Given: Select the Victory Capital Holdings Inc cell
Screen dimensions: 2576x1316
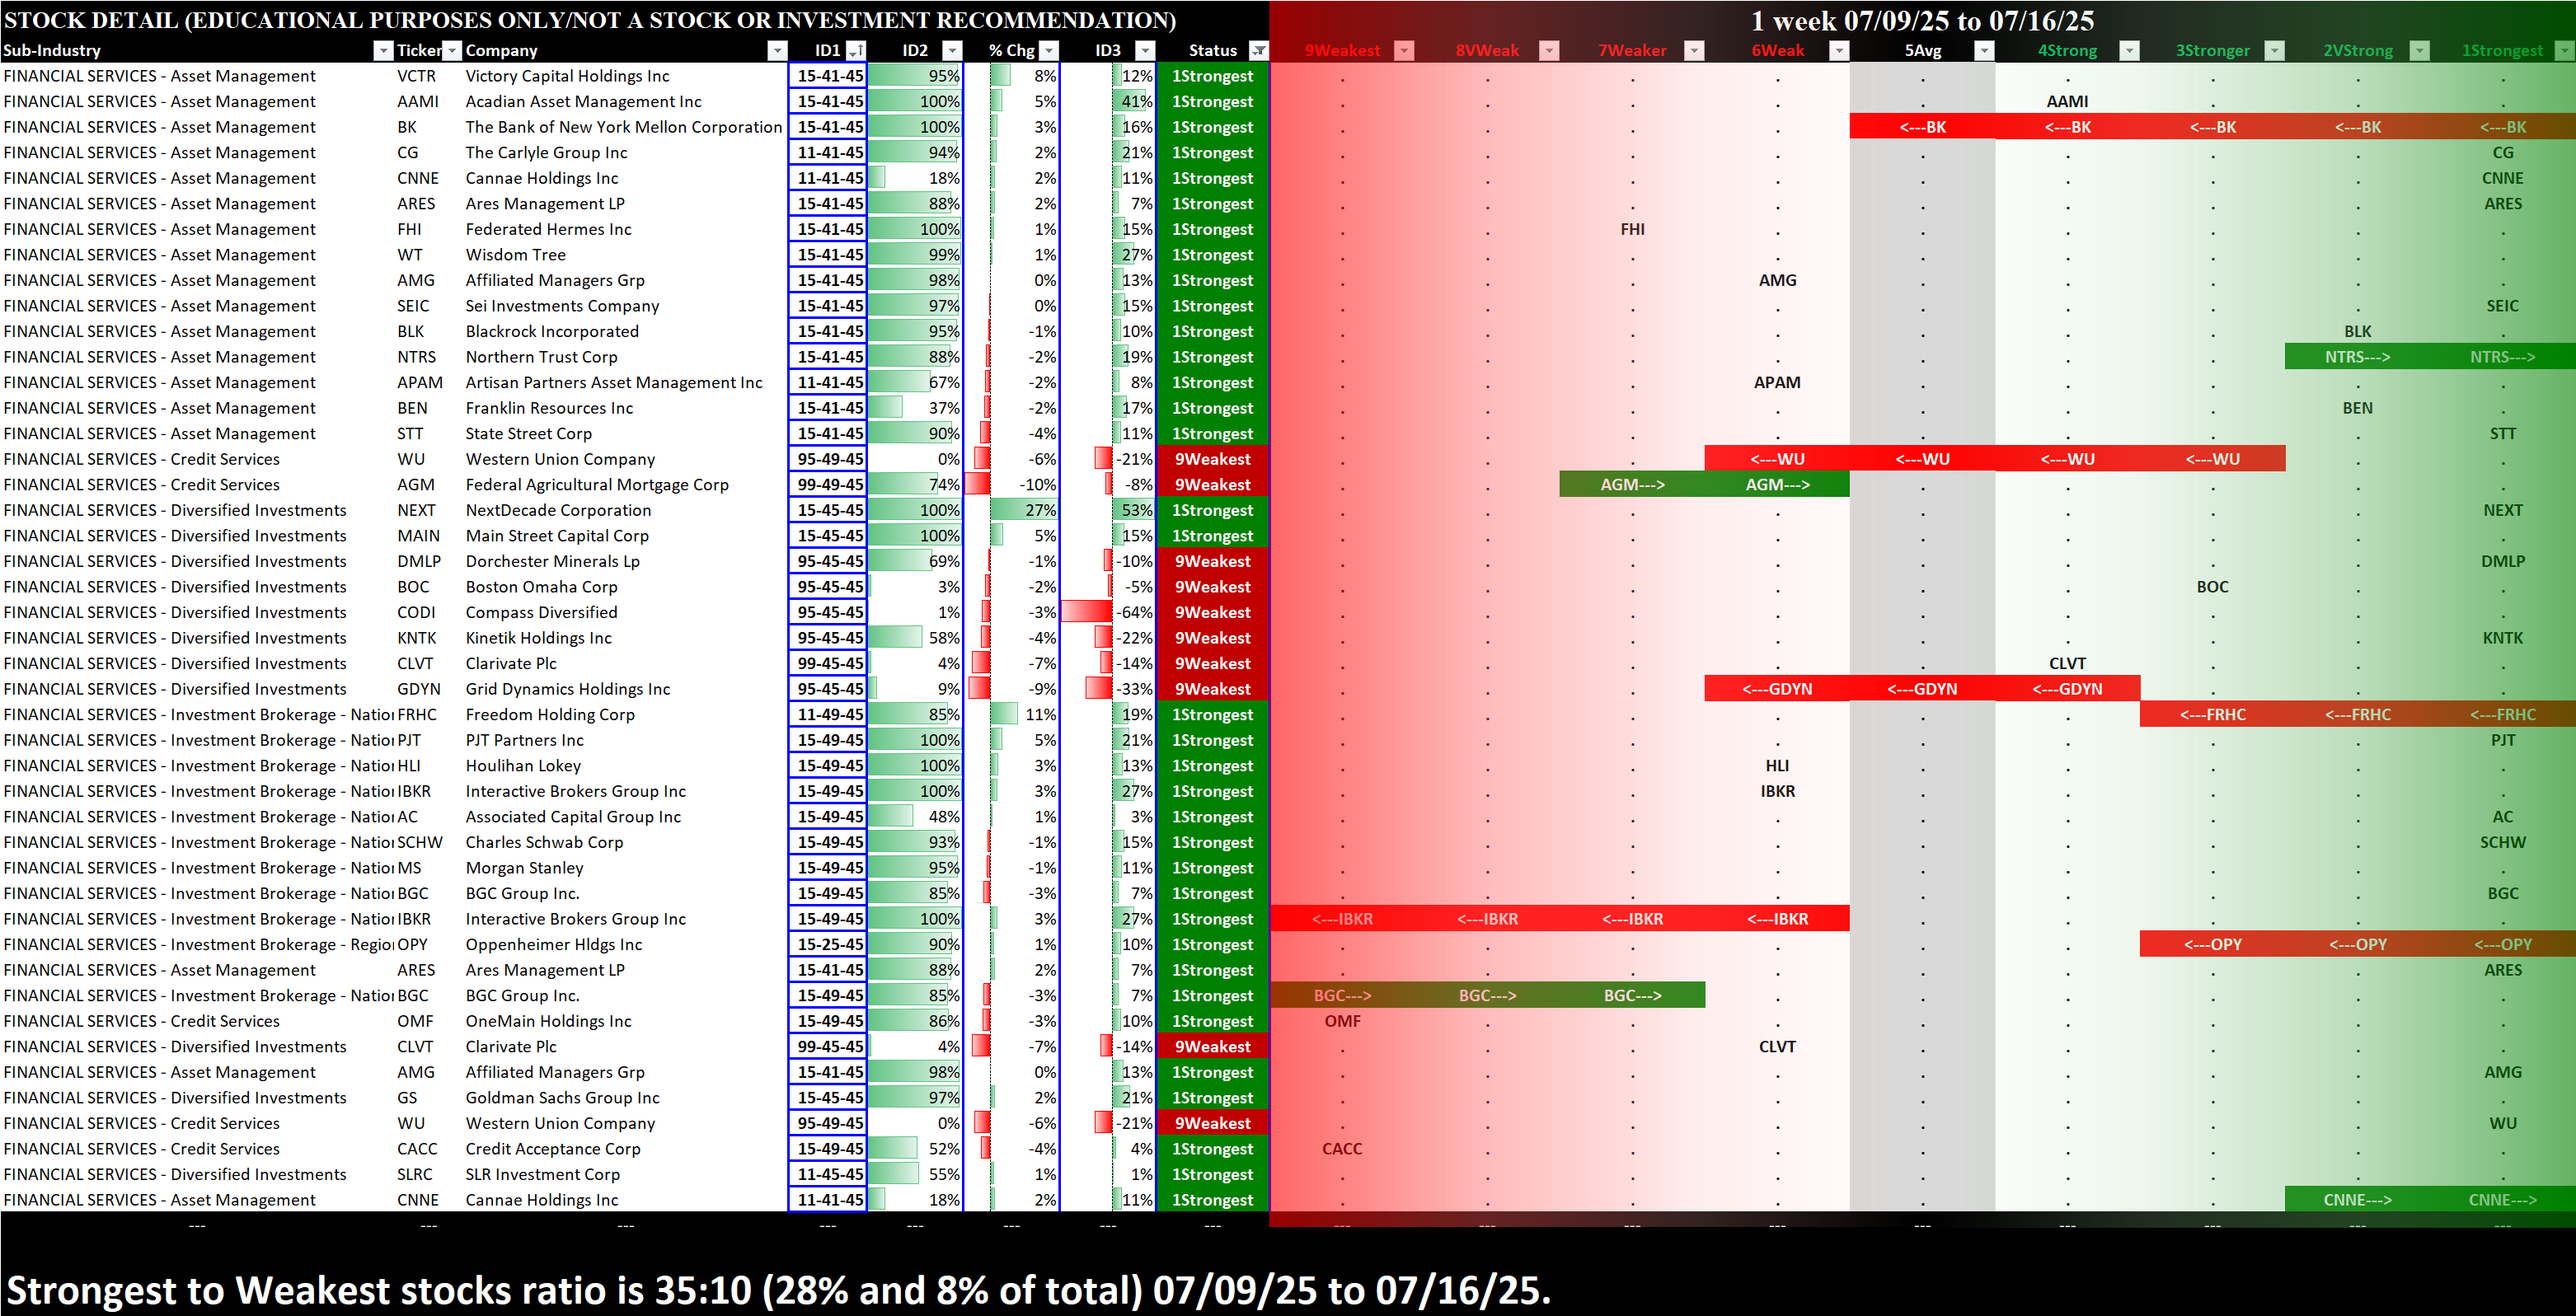Looking at the screenshot, I should point(567,76).
